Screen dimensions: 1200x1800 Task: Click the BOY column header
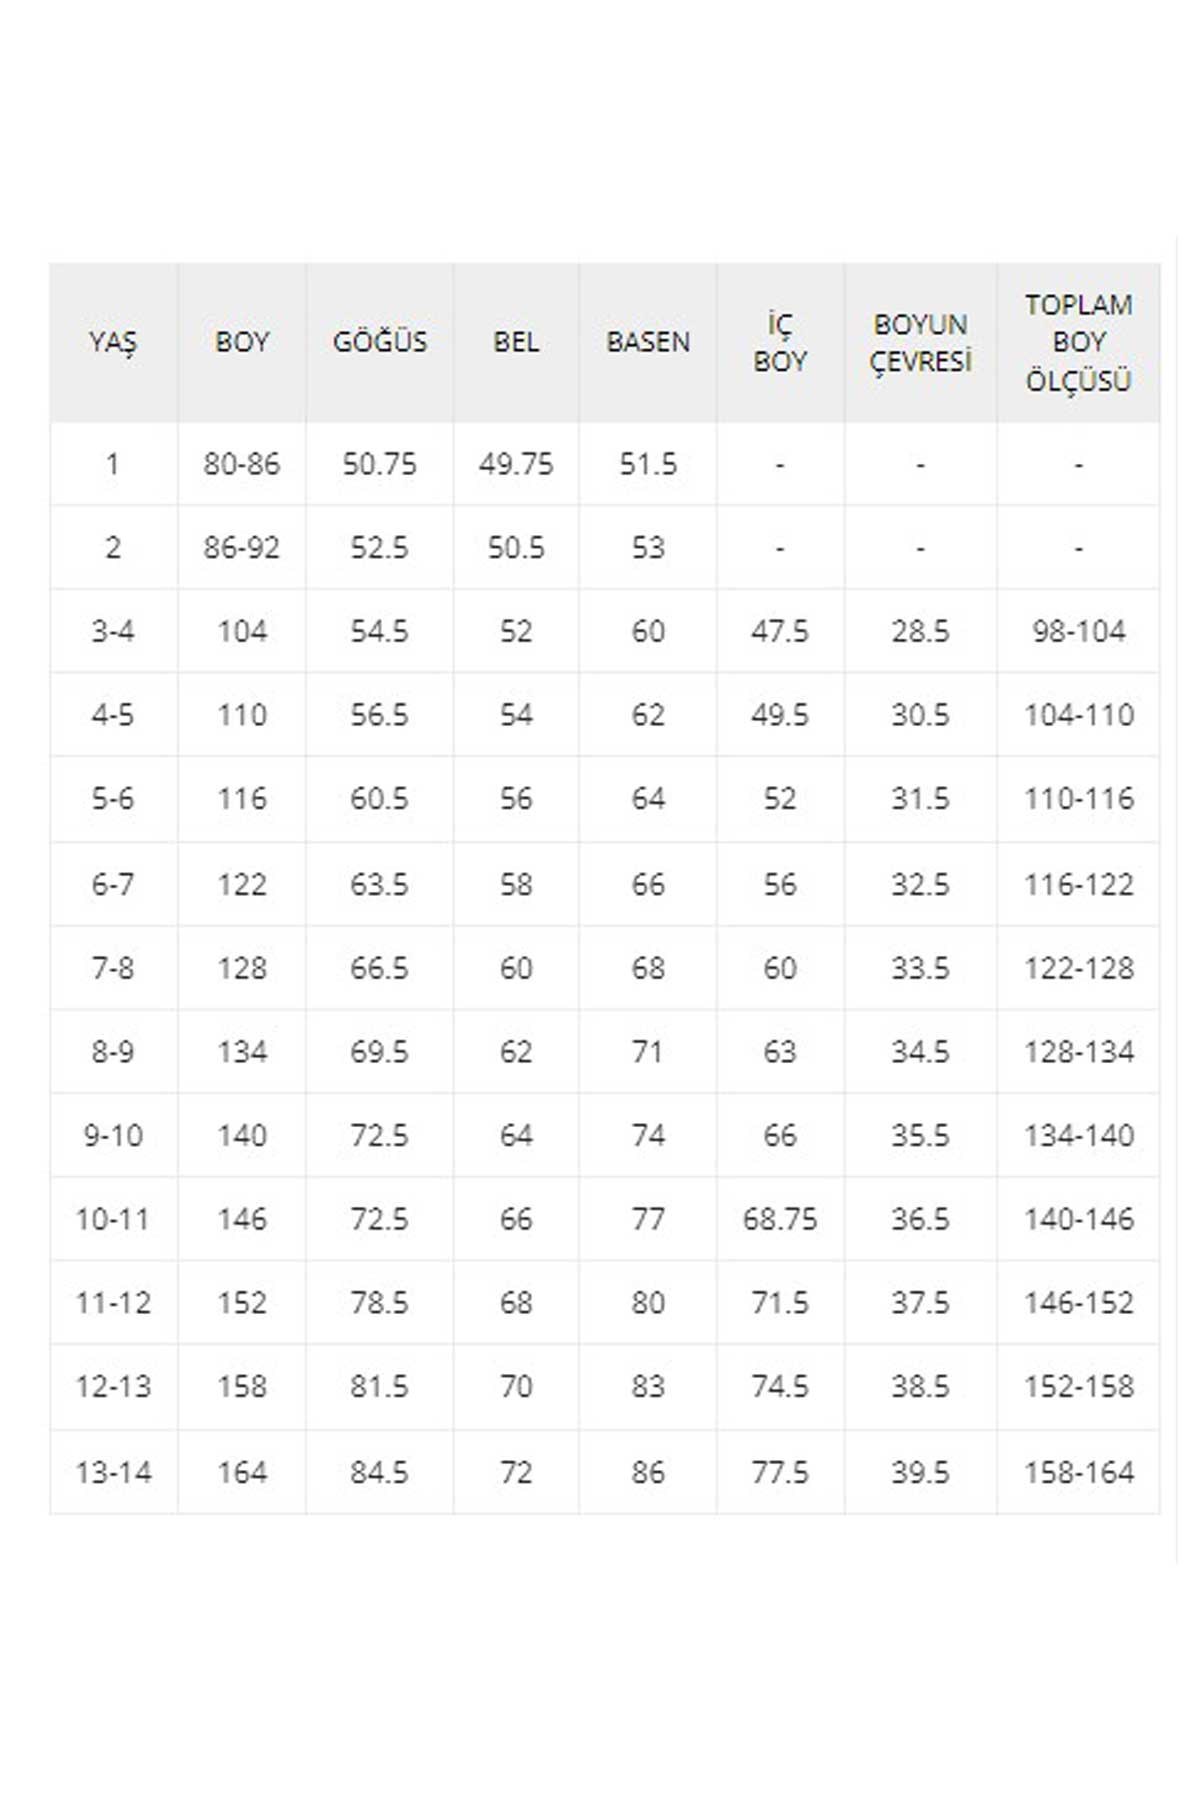(x=242, y=342)
